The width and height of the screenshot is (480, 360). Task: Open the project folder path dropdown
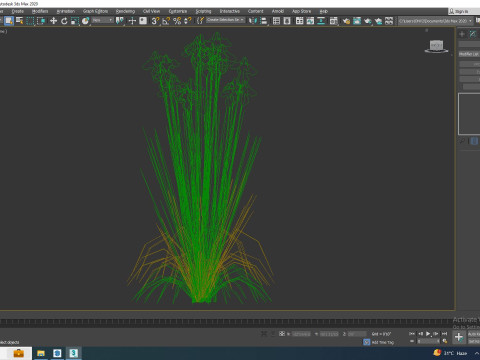tap(435, 21)
